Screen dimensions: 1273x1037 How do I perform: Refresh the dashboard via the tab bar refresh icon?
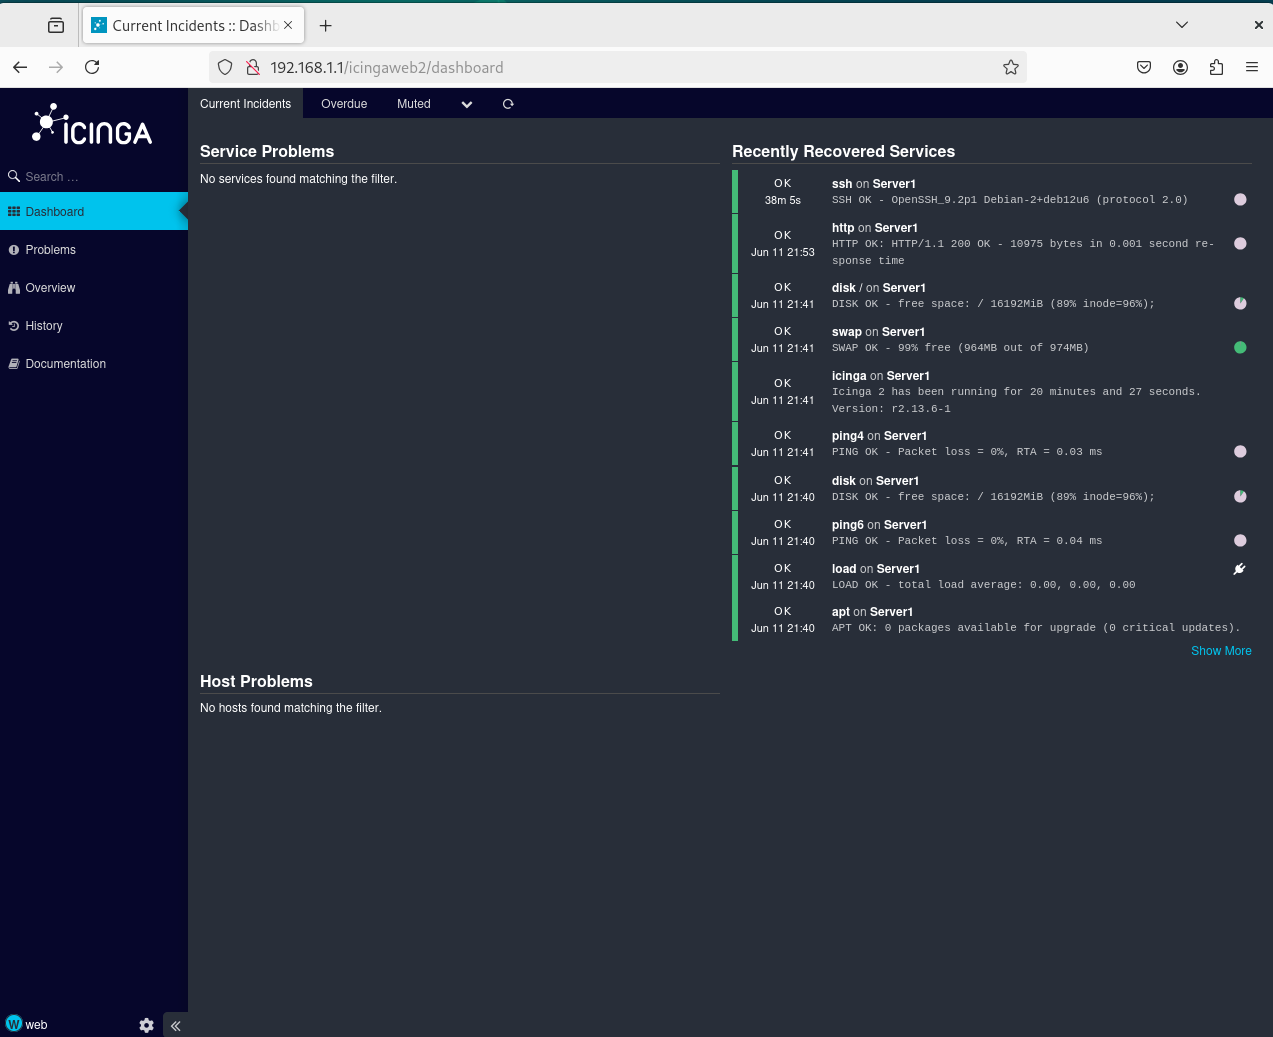click(x=508, y=104)
